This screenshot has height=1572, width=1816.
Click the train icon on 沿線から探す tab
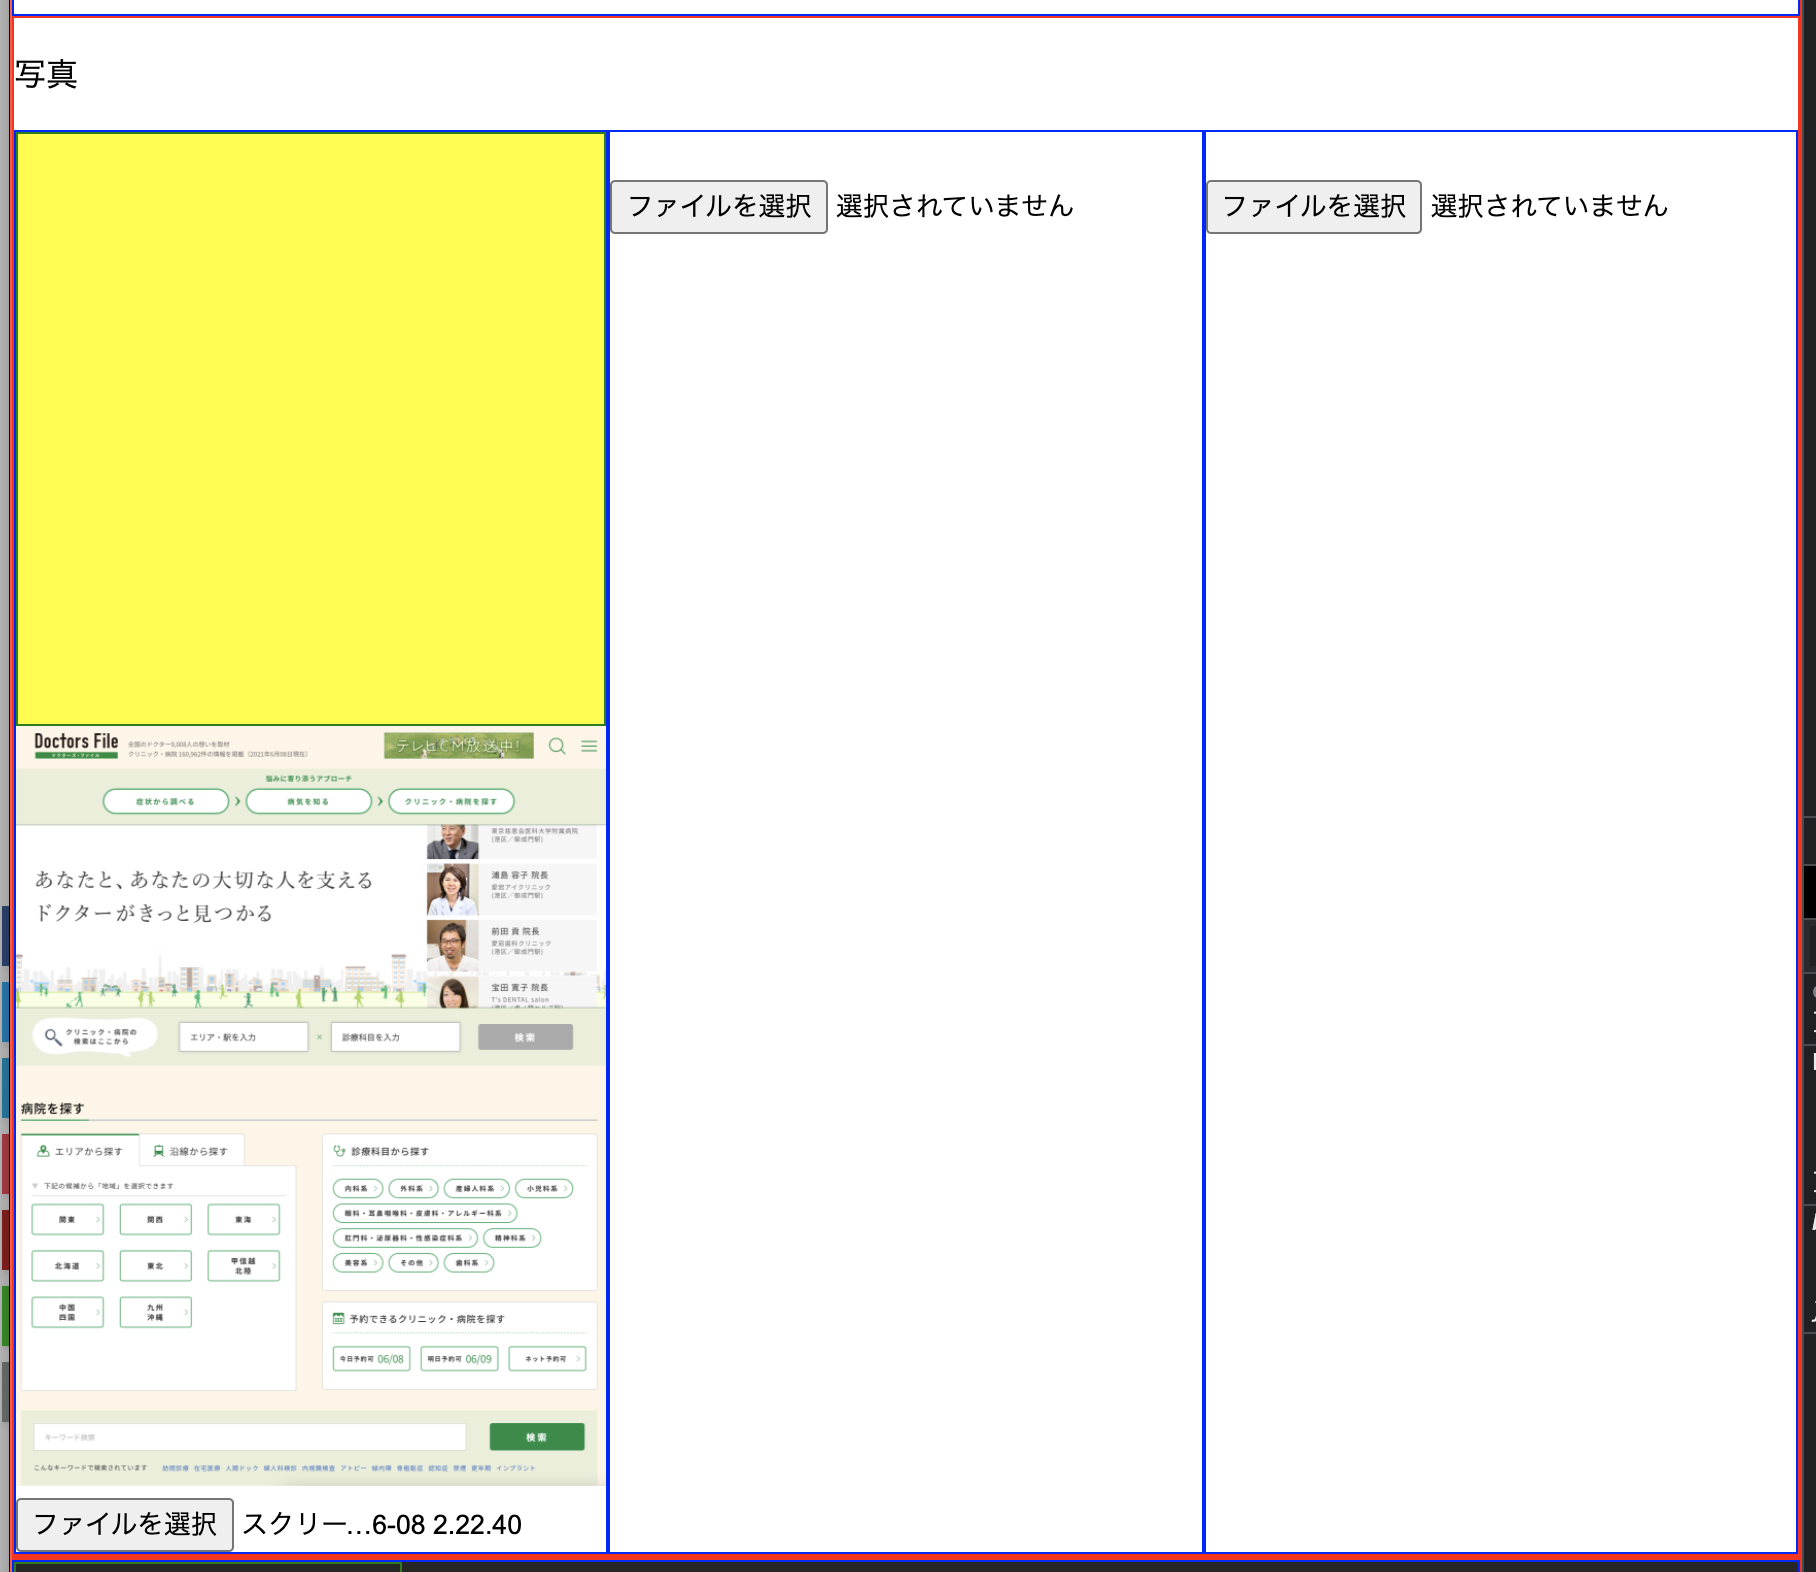click(x=157, y=1149)
